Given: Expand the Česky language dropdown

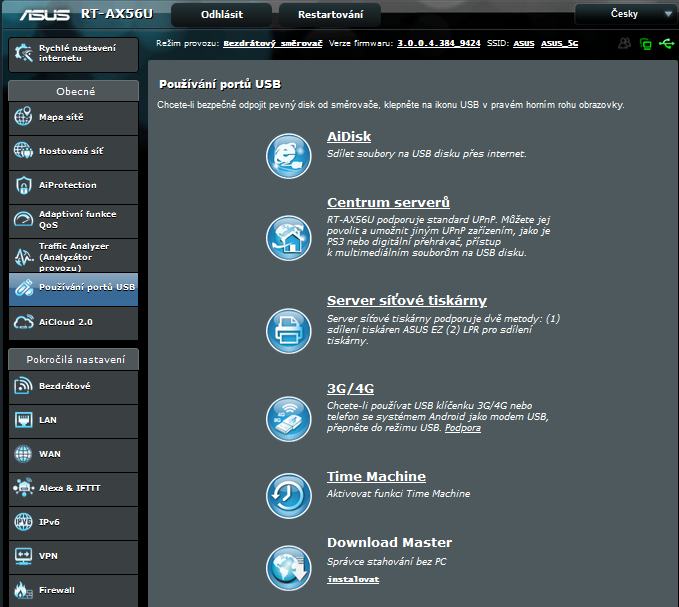Looking at the screenshot, I should point(624,14).
